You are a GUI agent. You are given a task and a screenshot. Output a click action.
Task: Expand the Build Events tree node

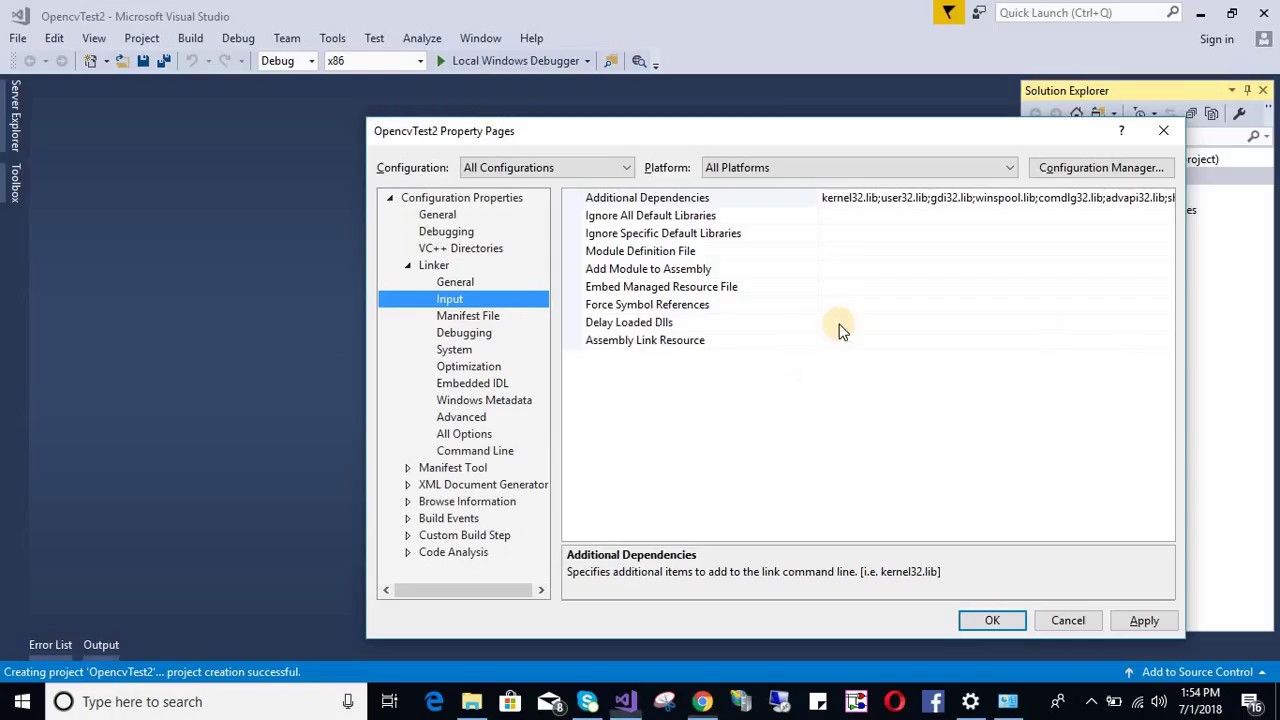(x=408, y=519)
